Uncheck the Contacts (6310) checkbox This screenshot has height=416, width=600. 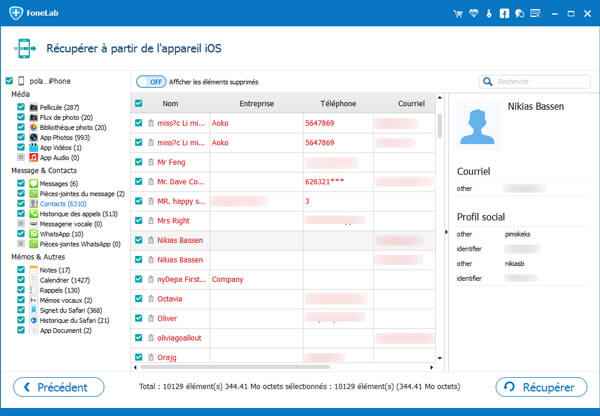coord(21,203)
